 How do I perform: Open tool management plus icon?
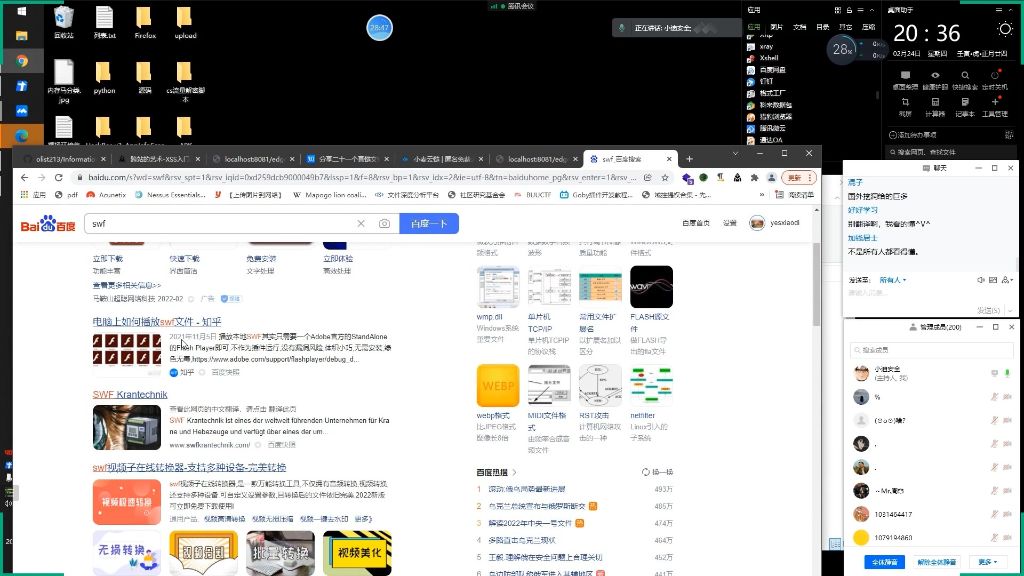coord(995,107)
